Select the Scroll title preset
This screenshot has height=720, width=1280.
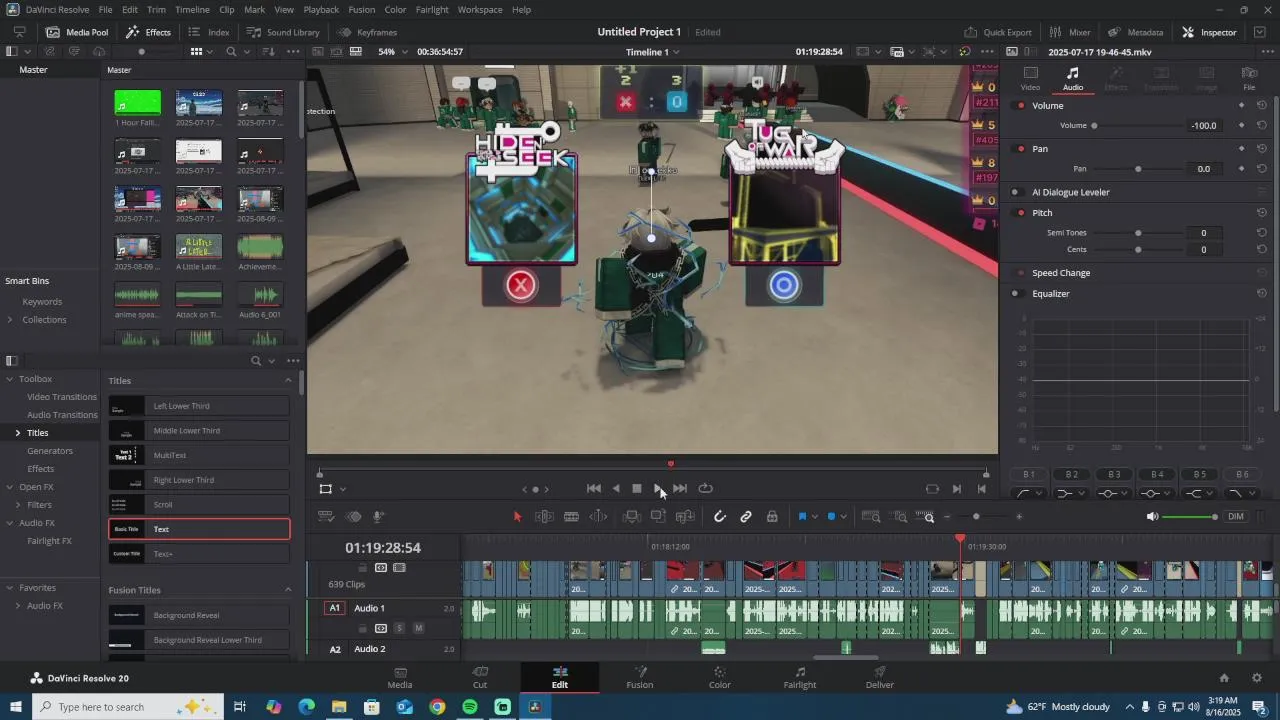pos(199,504)
